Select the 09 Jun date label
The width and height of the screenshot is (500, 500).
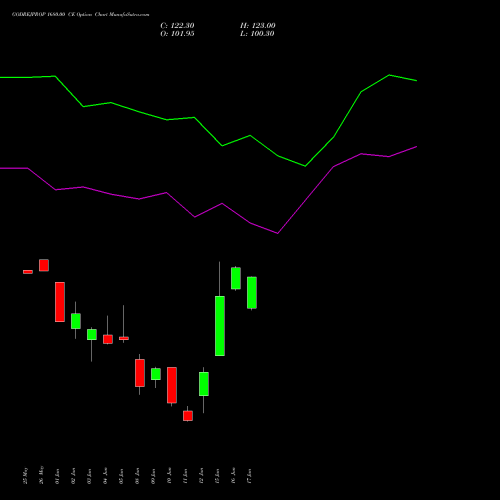tap(154, 476)
